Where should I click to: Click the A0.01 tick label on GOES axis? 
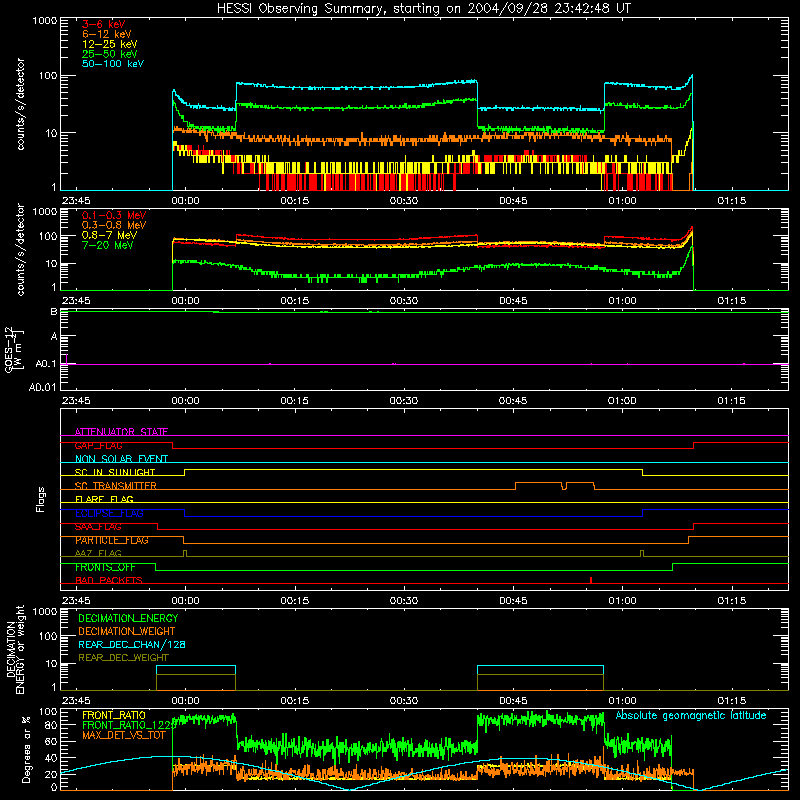tap(42, 387)
